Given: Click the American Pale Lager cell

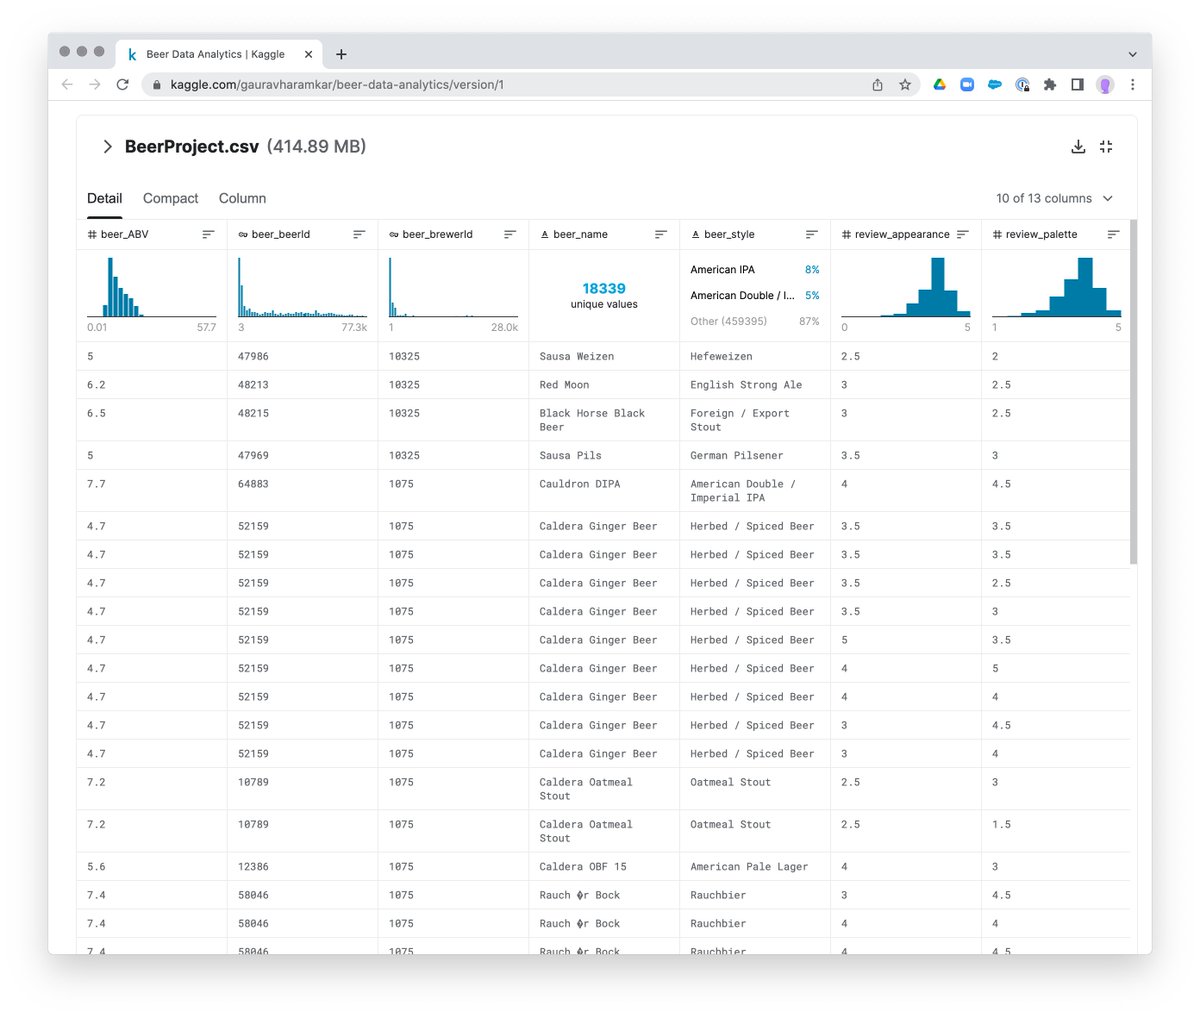Looking at the screenshot, I should pos(755,867).
